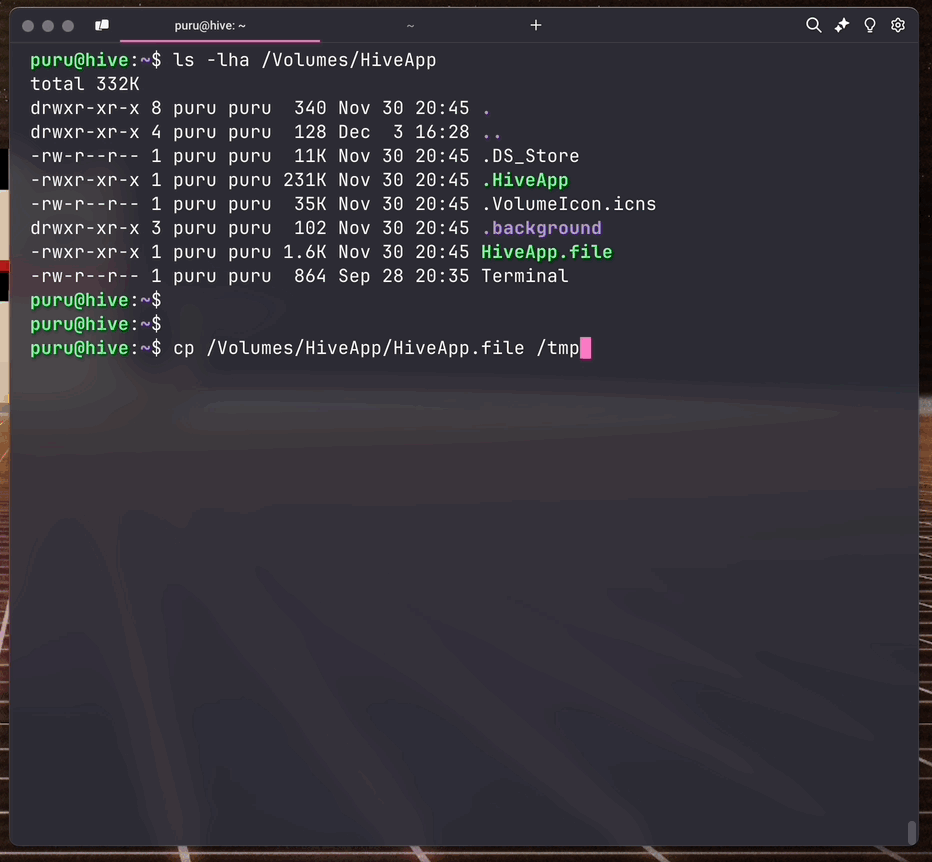The height and width of the screenshot is (862, 932).
Task: Click the Terminal file name in listing
Action: 525,276
